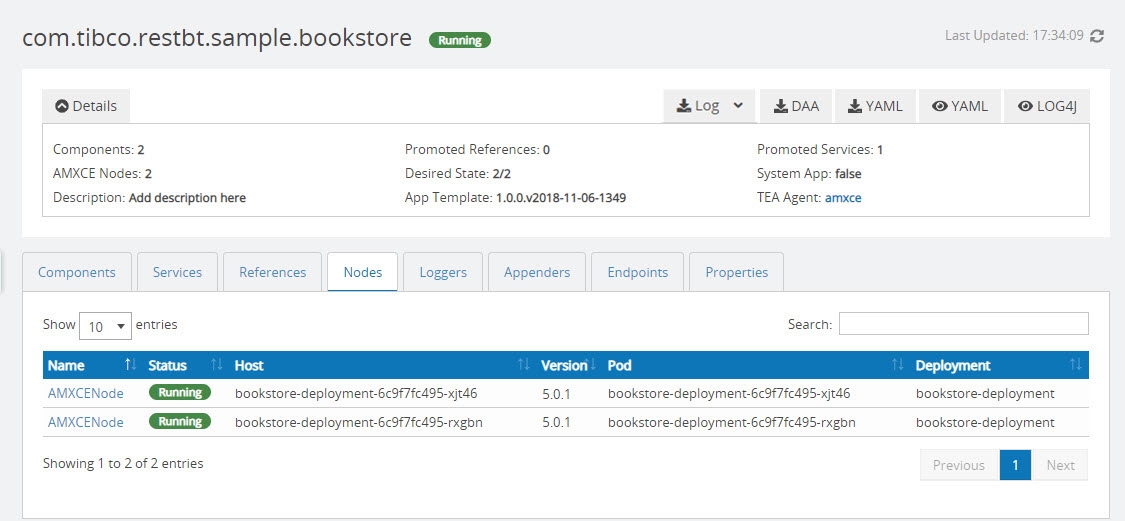Download the YAML file
Screen dimensions: 1125x521
[x=875, y=106]
